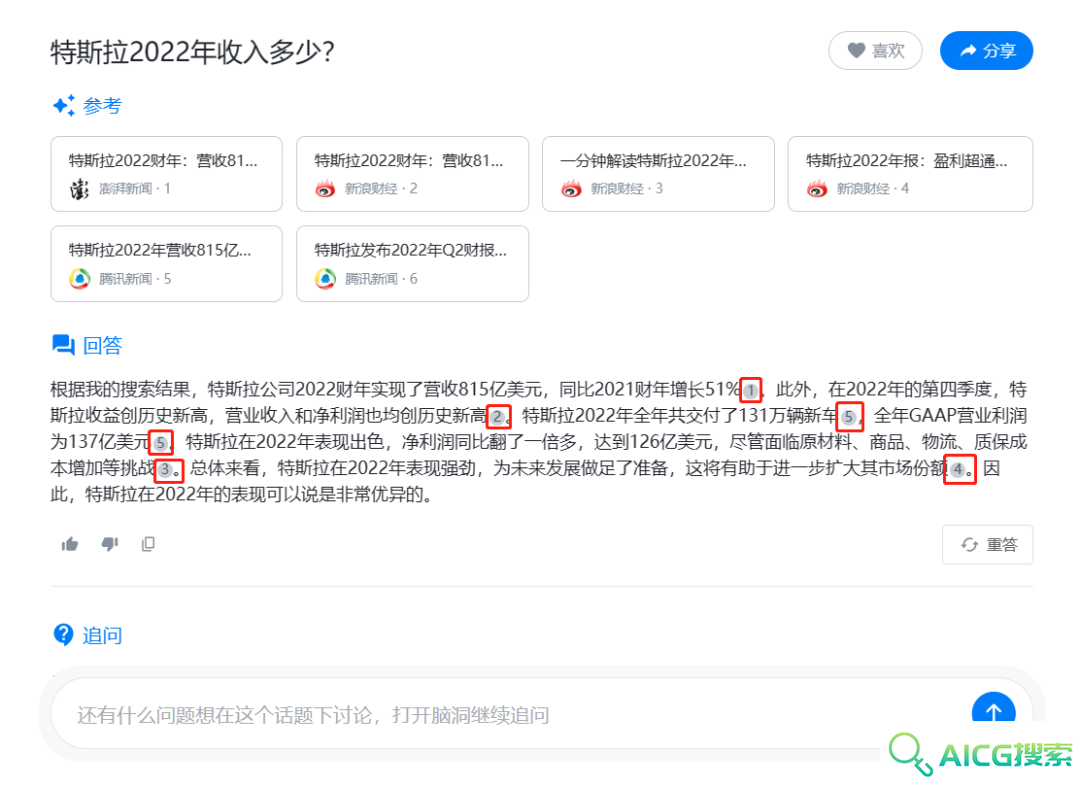Click the 澎湃新闻 source logo icon
The image size is (1080, 786).
point(80,189)
